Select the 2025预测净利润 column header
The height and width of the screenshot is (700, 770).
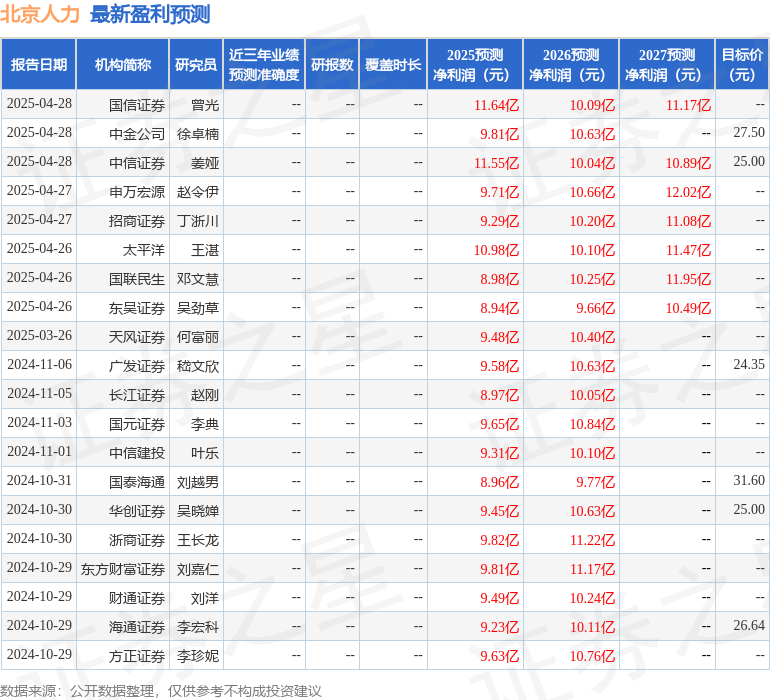pyautogui.click(x=475, y=64)
